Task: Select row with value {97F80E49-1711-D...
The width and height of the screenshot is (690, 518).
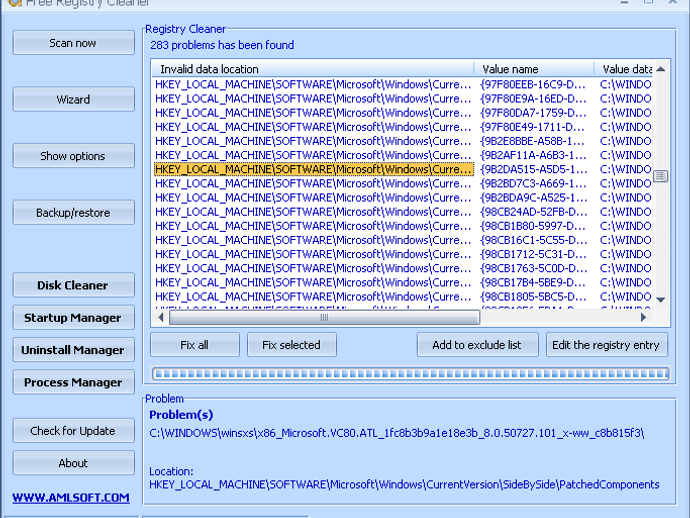Action: 403,127
